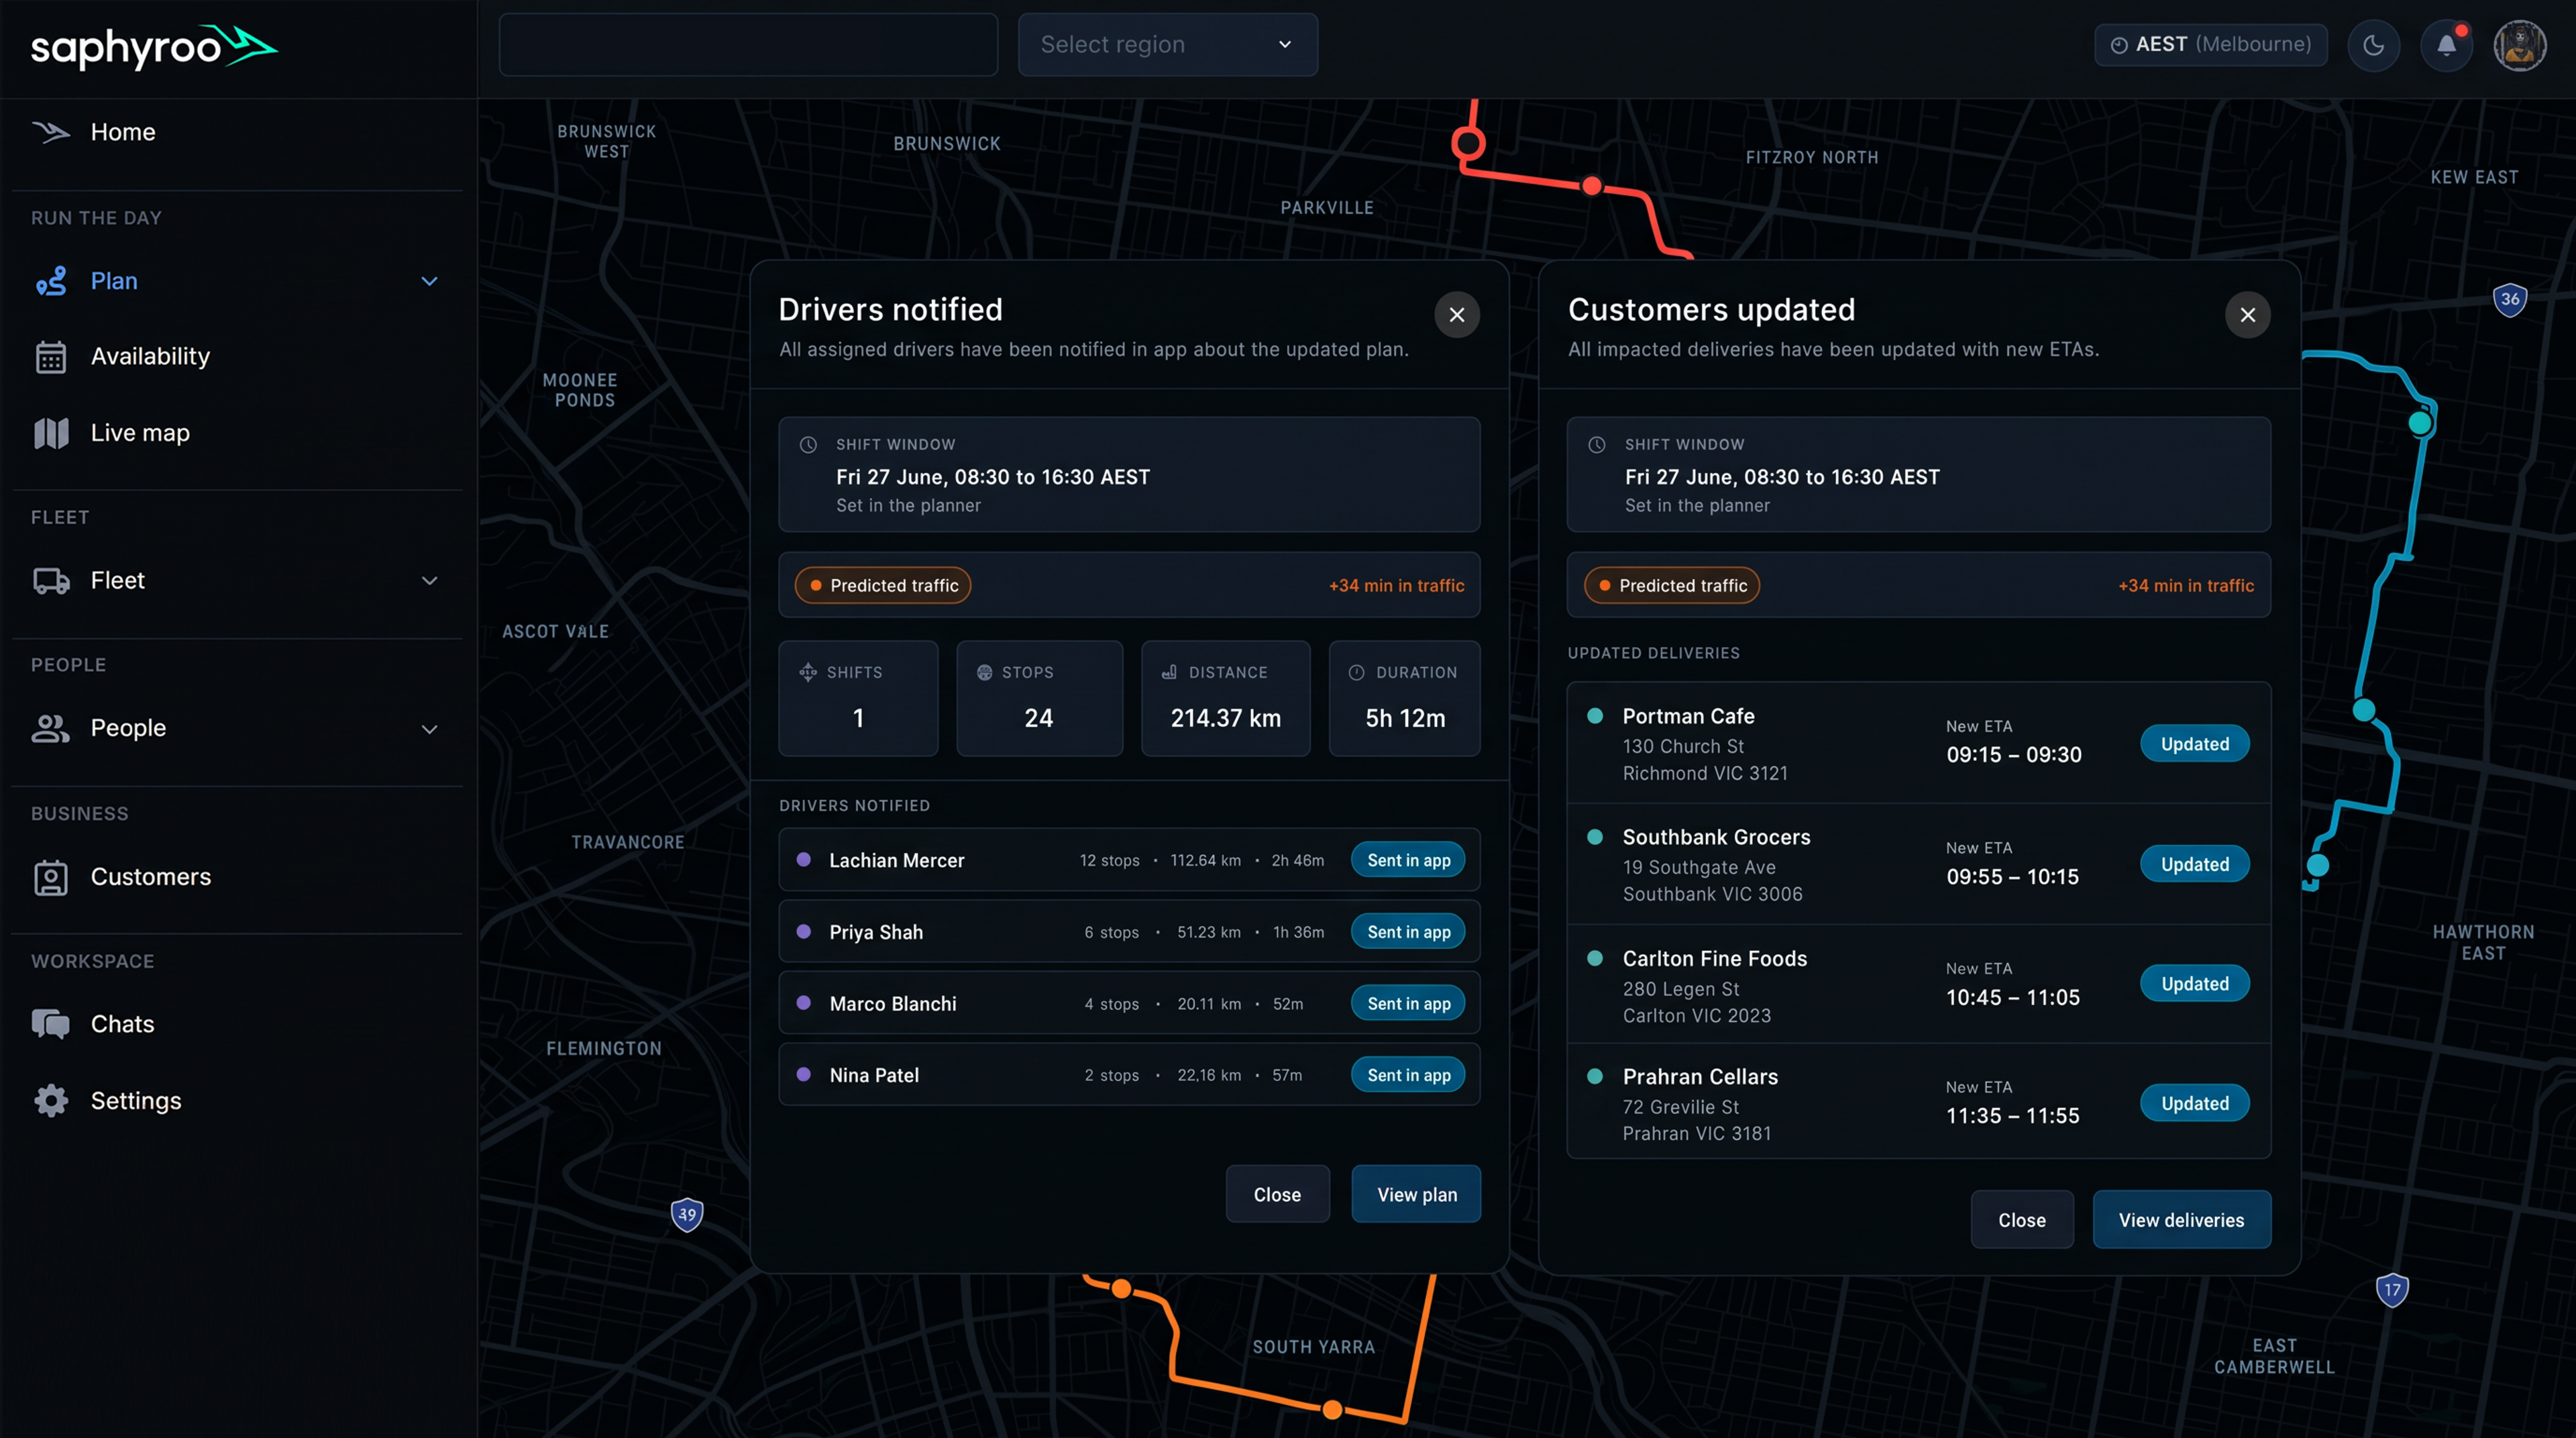This screenshot has height=1438, width=2576.
Task: Open user profile avatar
Action: point(2519,45)
